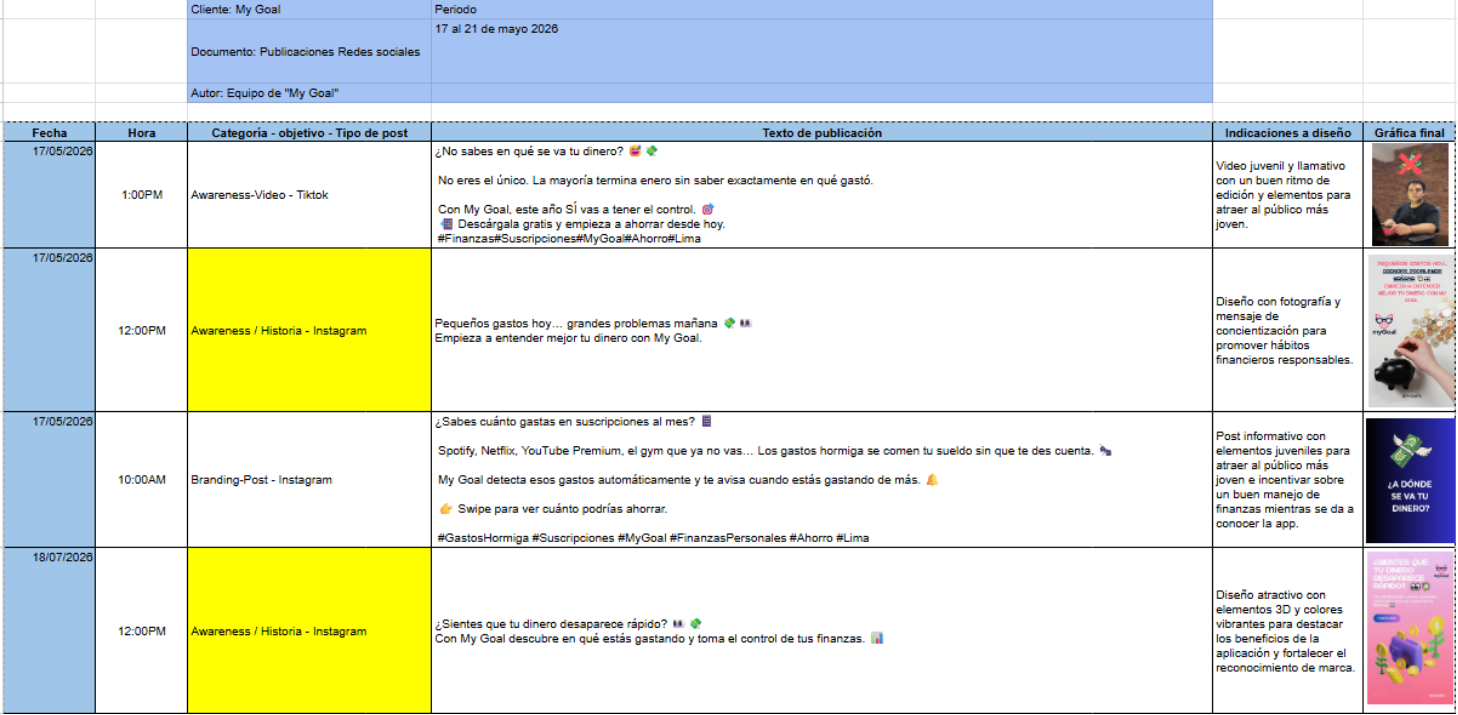
Task: Open the thumbnail of man with red X
Action: click(x=1410, y=194)
